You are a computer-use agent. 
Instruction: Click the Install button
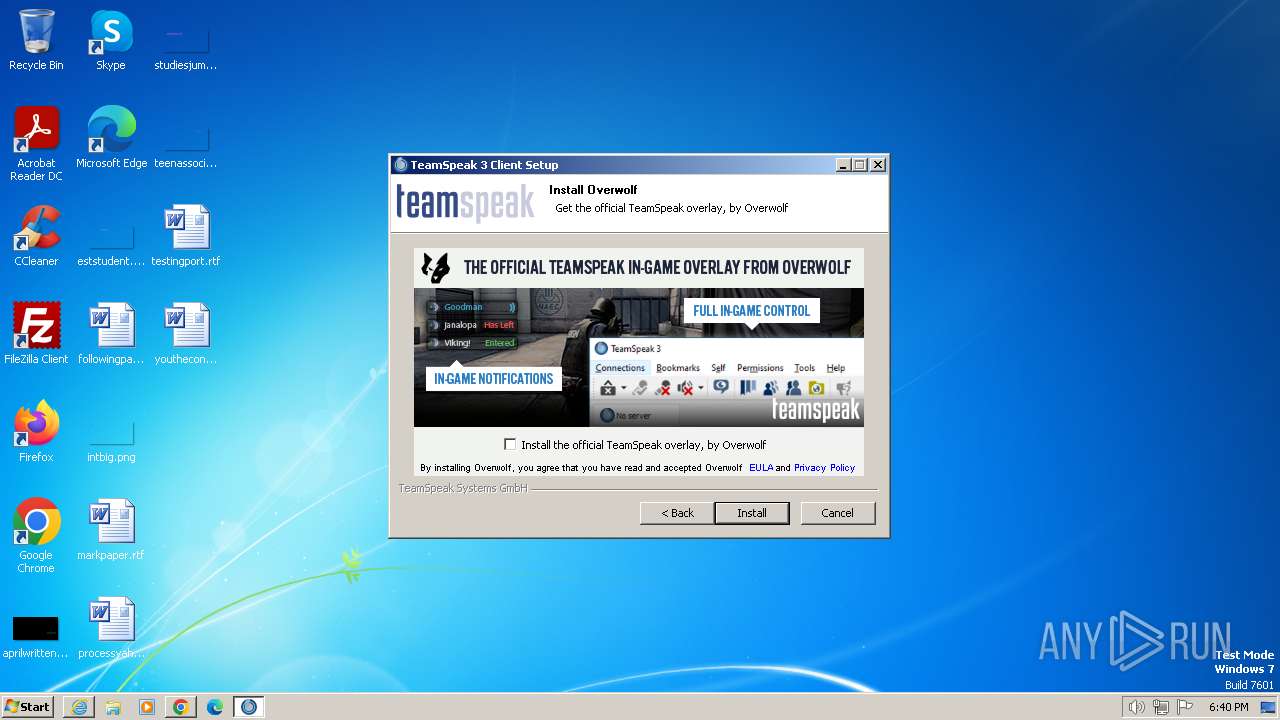[752, 513]
